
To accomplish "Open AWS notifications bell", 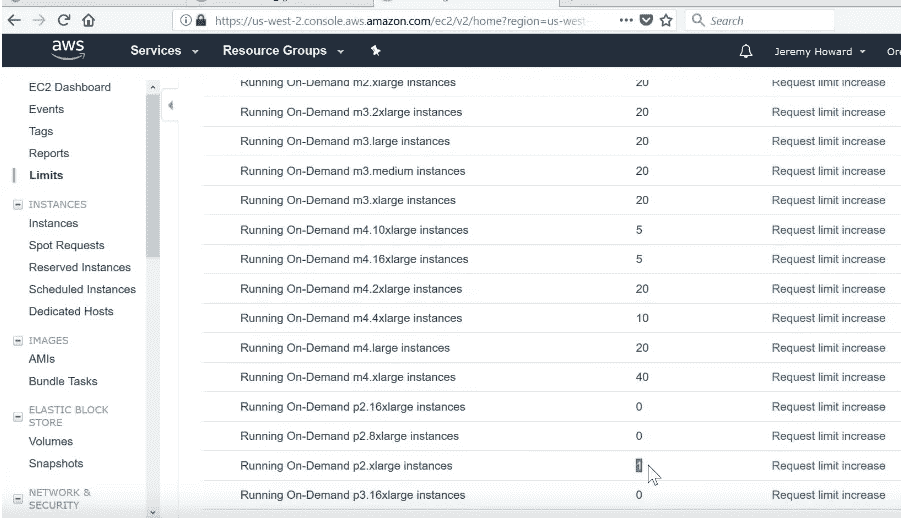I will point(746,51).
